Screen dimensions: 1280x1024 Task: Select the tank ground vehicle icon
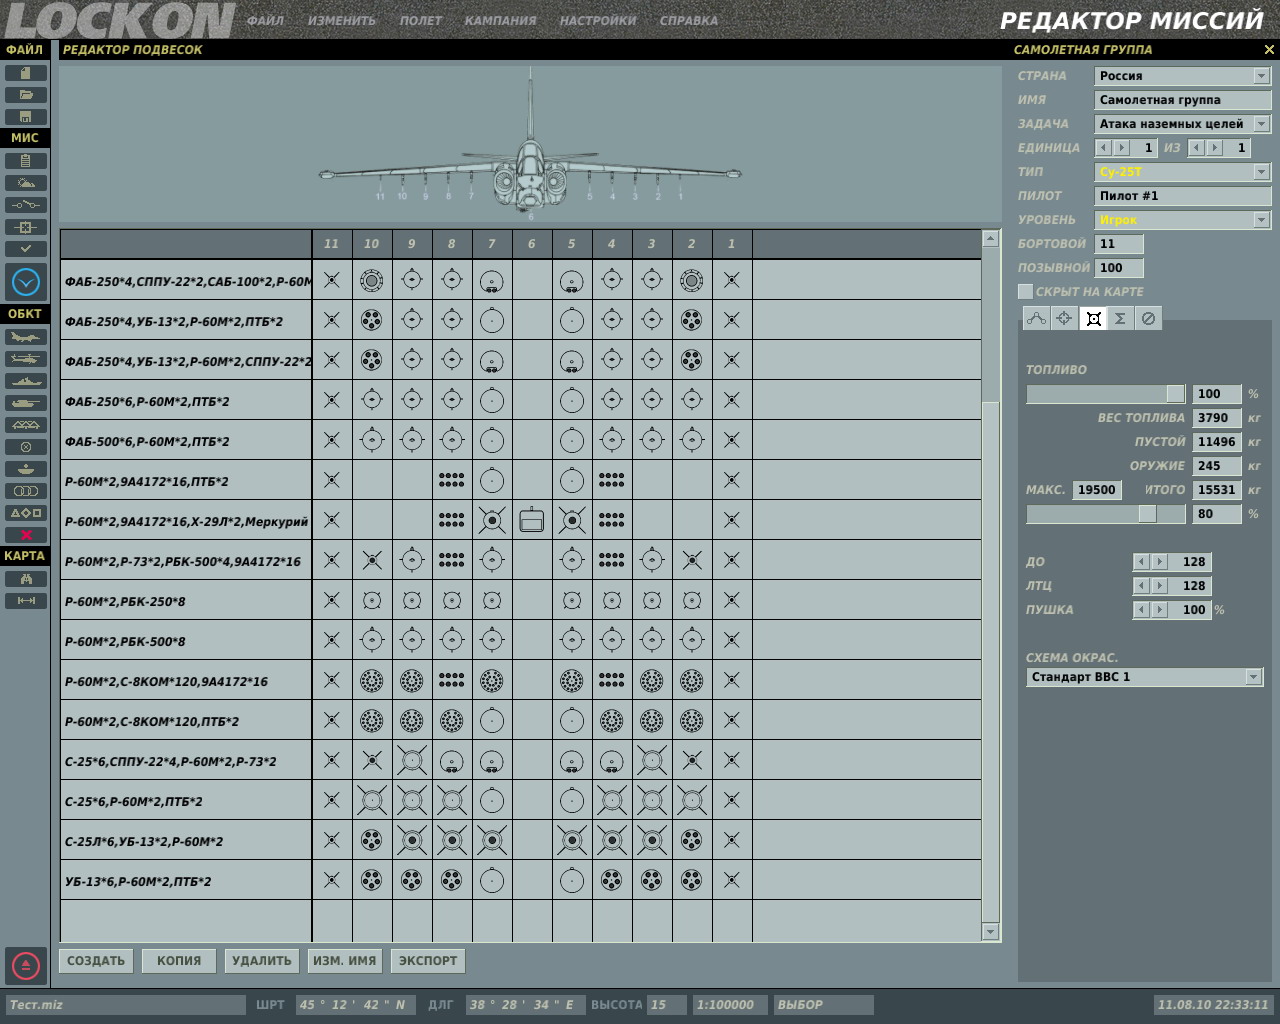(x=26, y=403)
